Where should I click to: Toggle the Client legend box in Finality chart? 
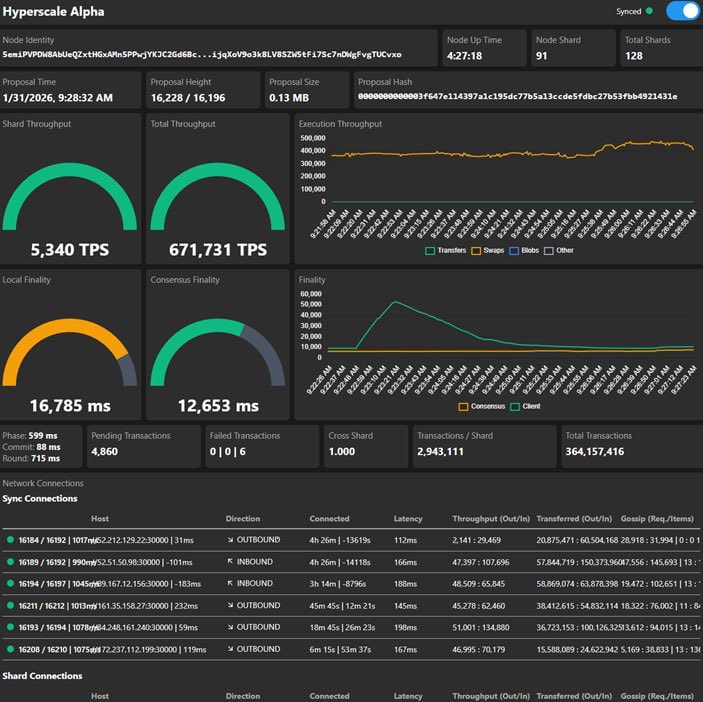[515, 407]
